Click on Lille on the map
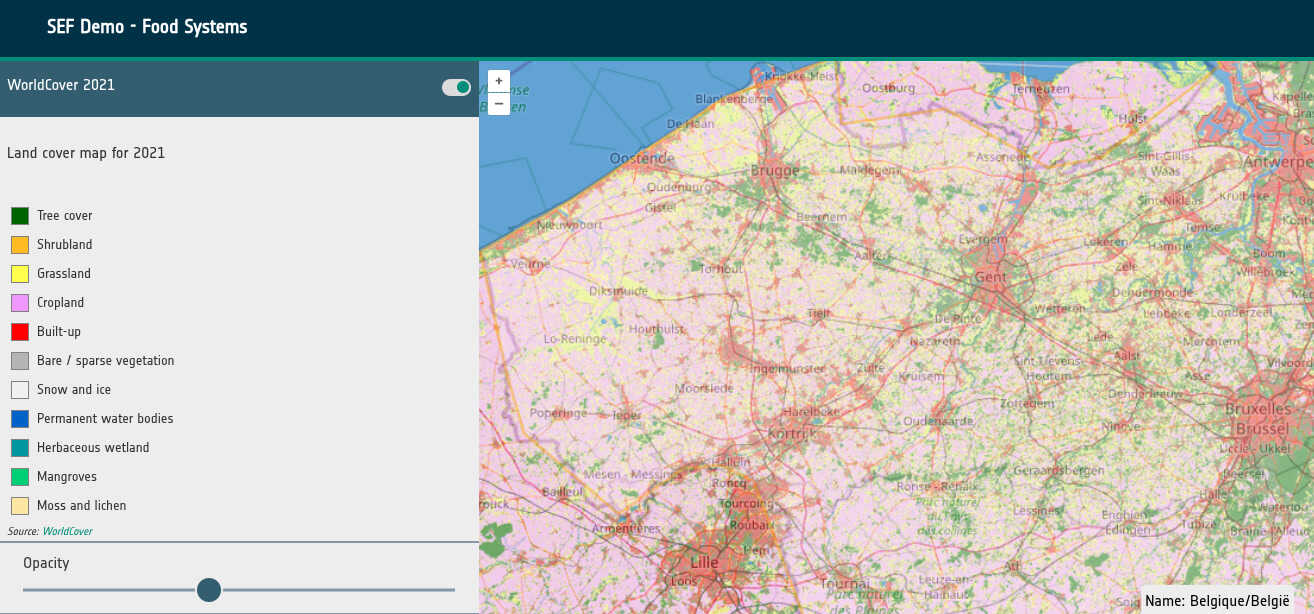1314x614 pixels. 704,562
